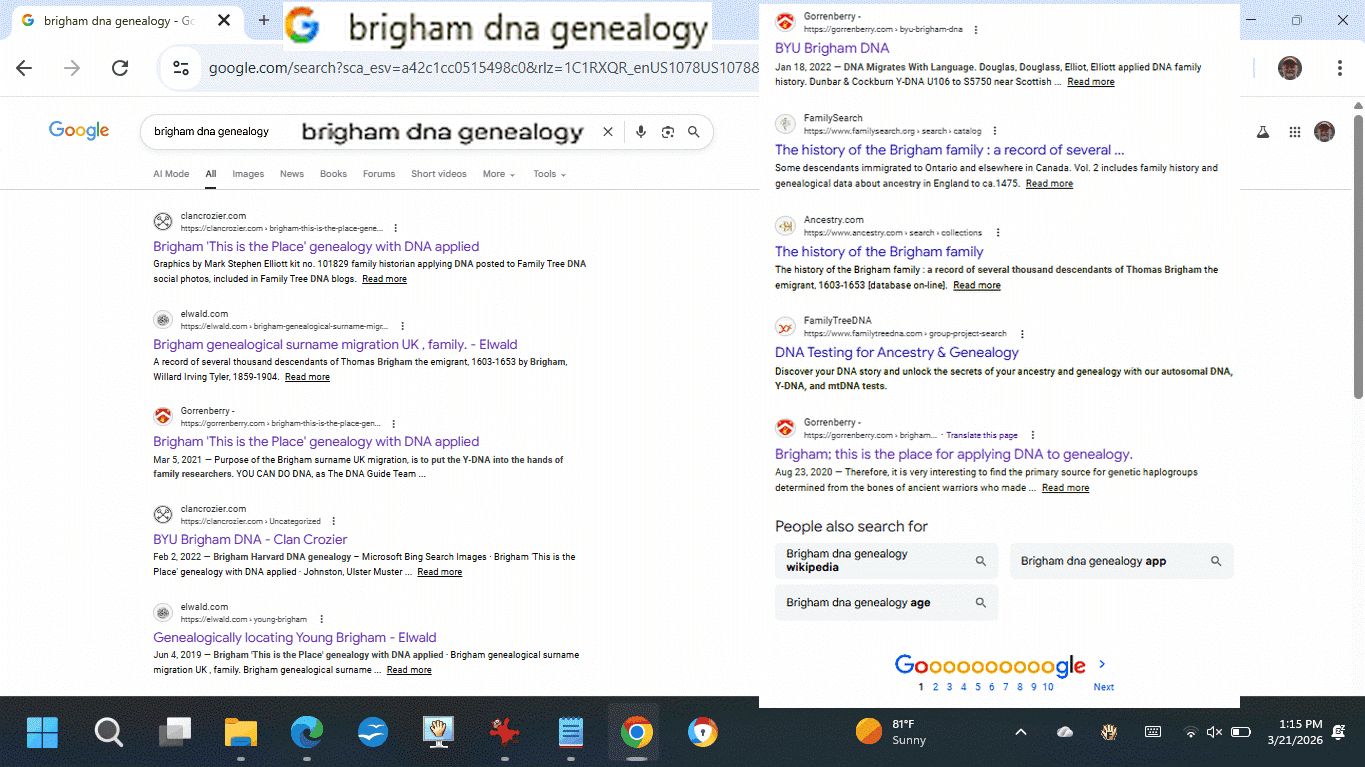This screenshot has height=767, width=1365.
Task: Click the magnifier search submit icon
Action: 694,132
